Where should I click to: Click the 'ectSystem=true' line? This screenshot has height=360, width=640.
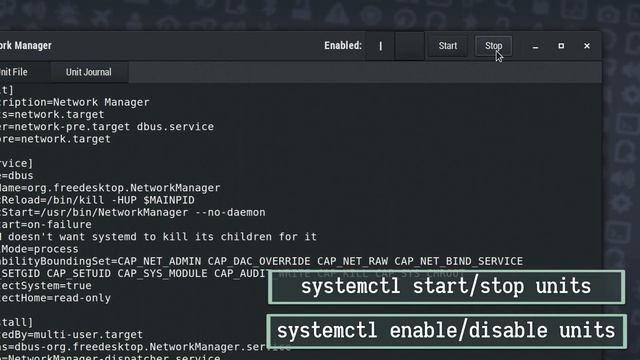point(46,286)
